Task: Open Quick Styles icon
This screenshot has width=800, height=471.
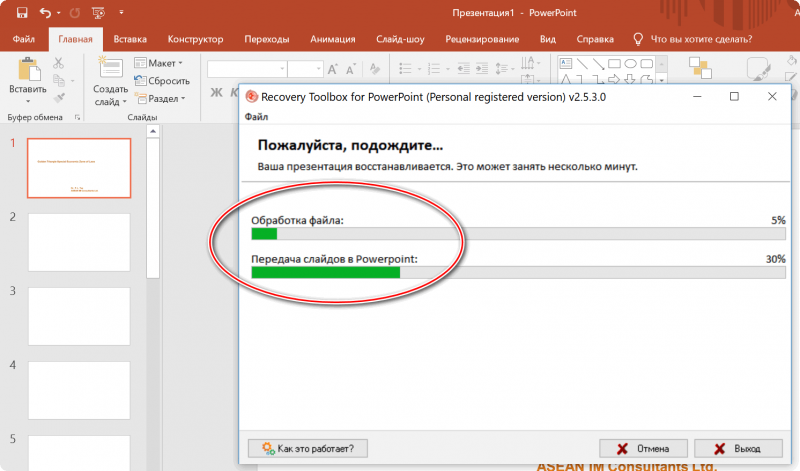Action: 758,69
